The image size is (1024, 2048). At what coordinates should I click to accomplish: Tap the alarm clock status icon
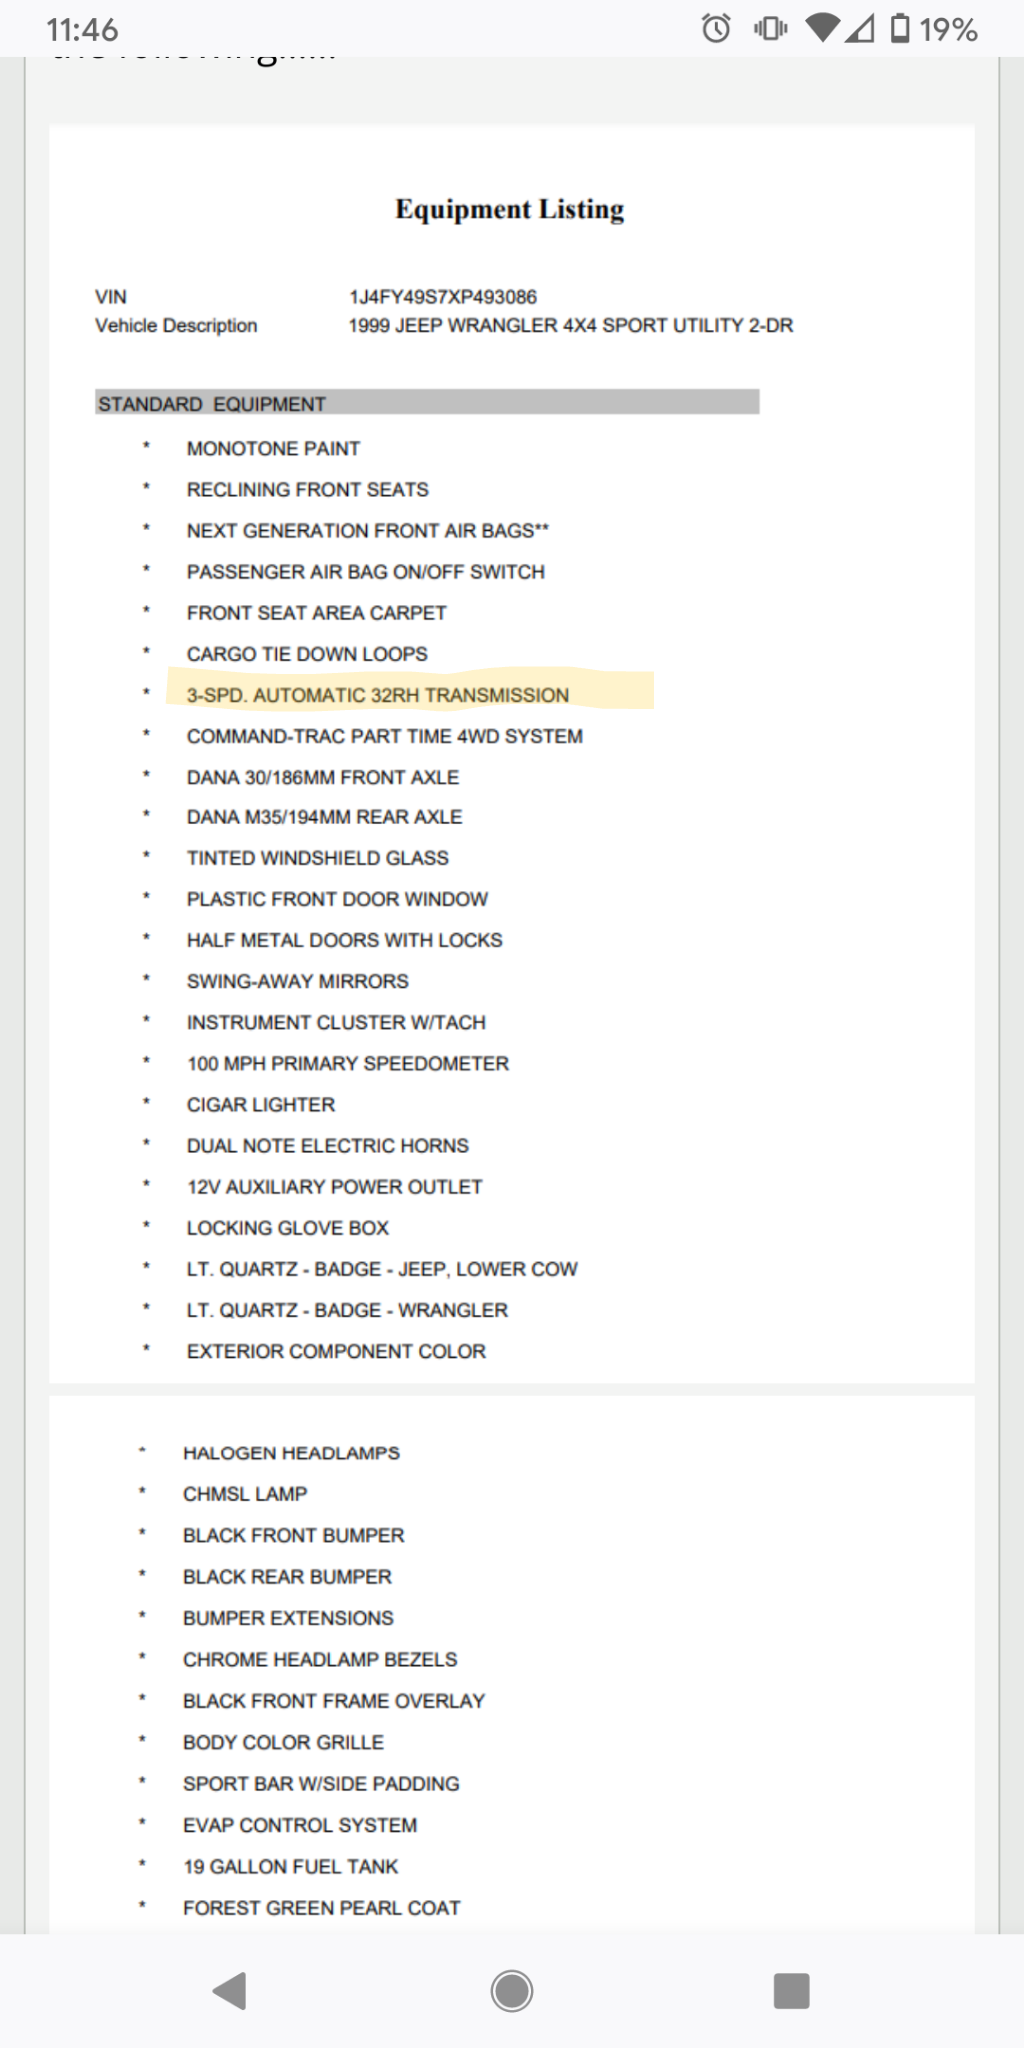tap(716, 28)
